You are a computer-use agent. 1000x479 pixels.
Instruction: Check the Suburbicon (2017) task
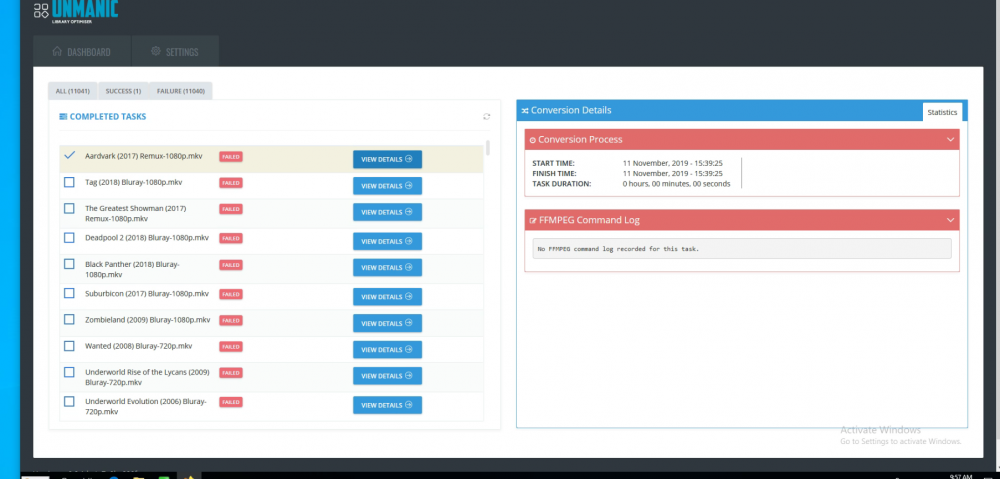point(69,293)
